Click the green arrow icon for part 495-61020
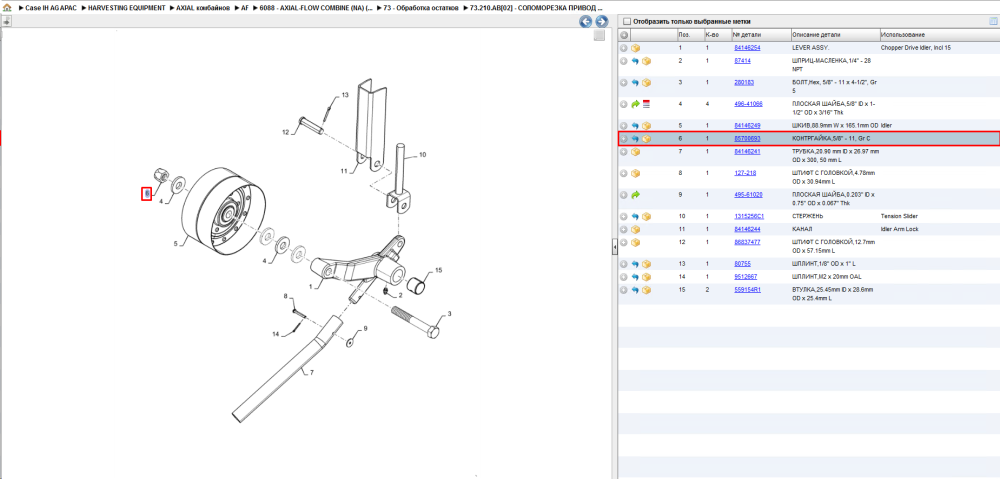This screenshot has width=1000, height=479. click(x=635, y=195)
